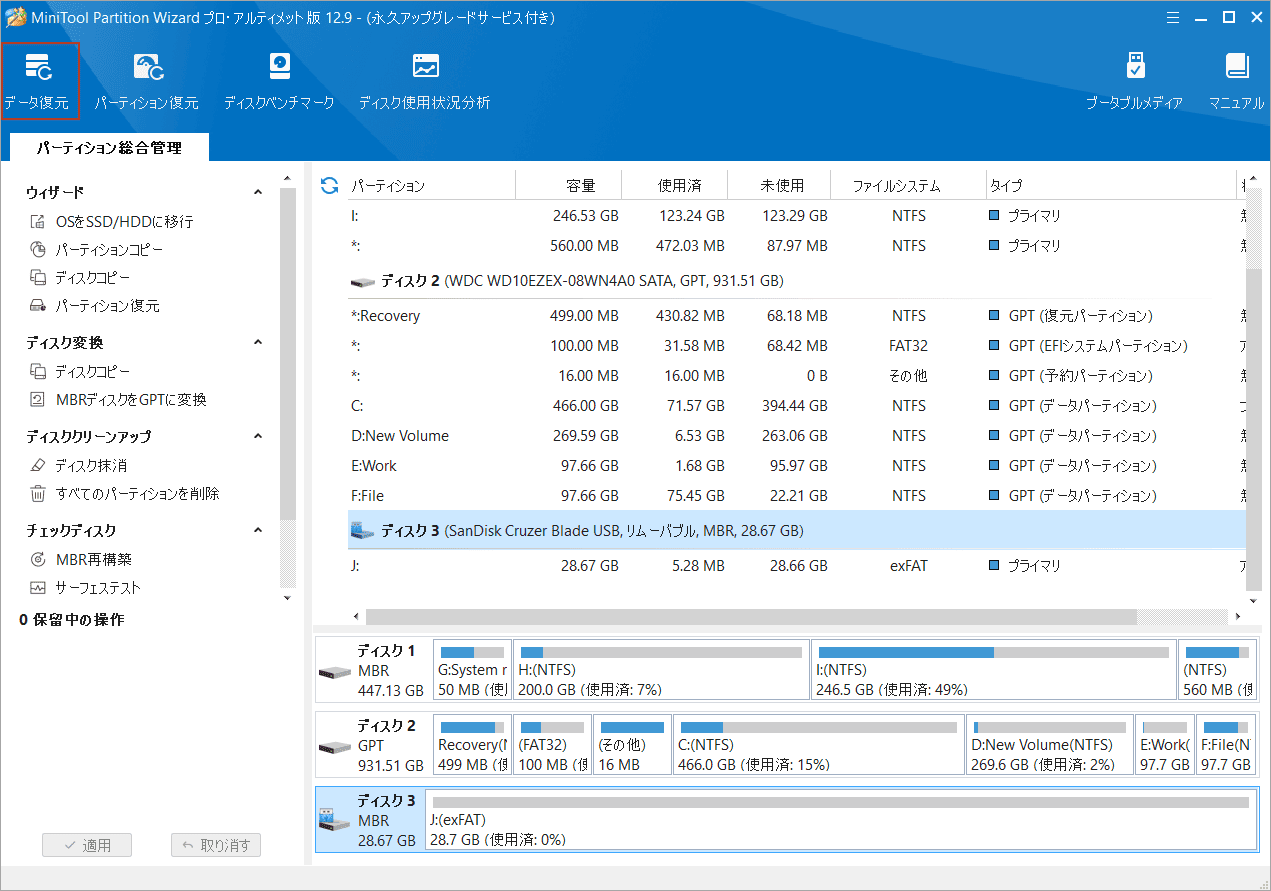Select the *:Recovery partition row
1271x891 pixels.
click(x=797, y=316)
